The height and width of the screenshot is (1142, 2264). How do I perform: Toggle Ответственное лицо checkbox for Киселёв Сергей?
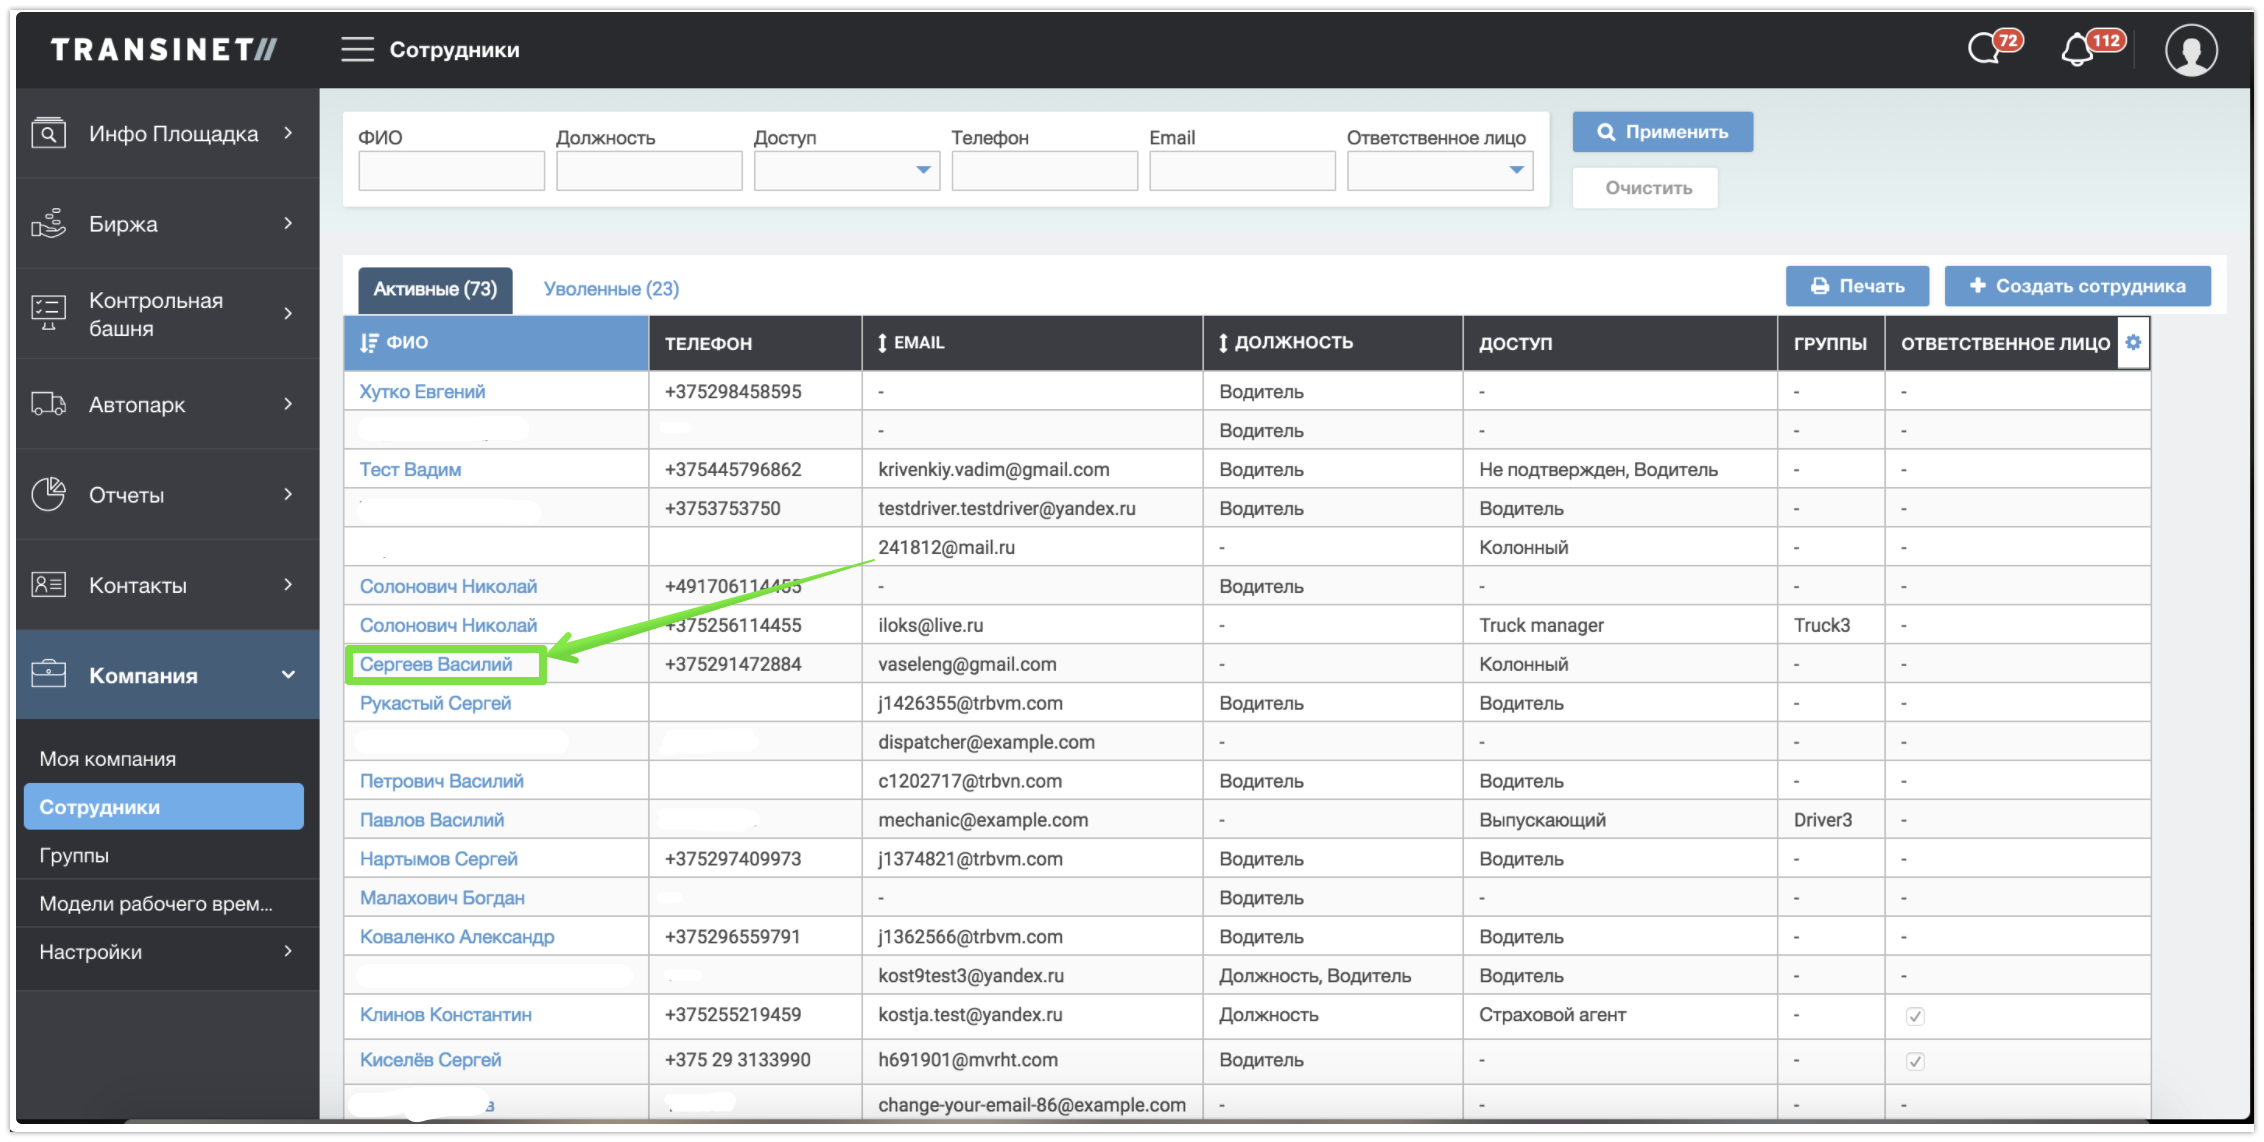pyautogui.click(x=1915, y=1061)
